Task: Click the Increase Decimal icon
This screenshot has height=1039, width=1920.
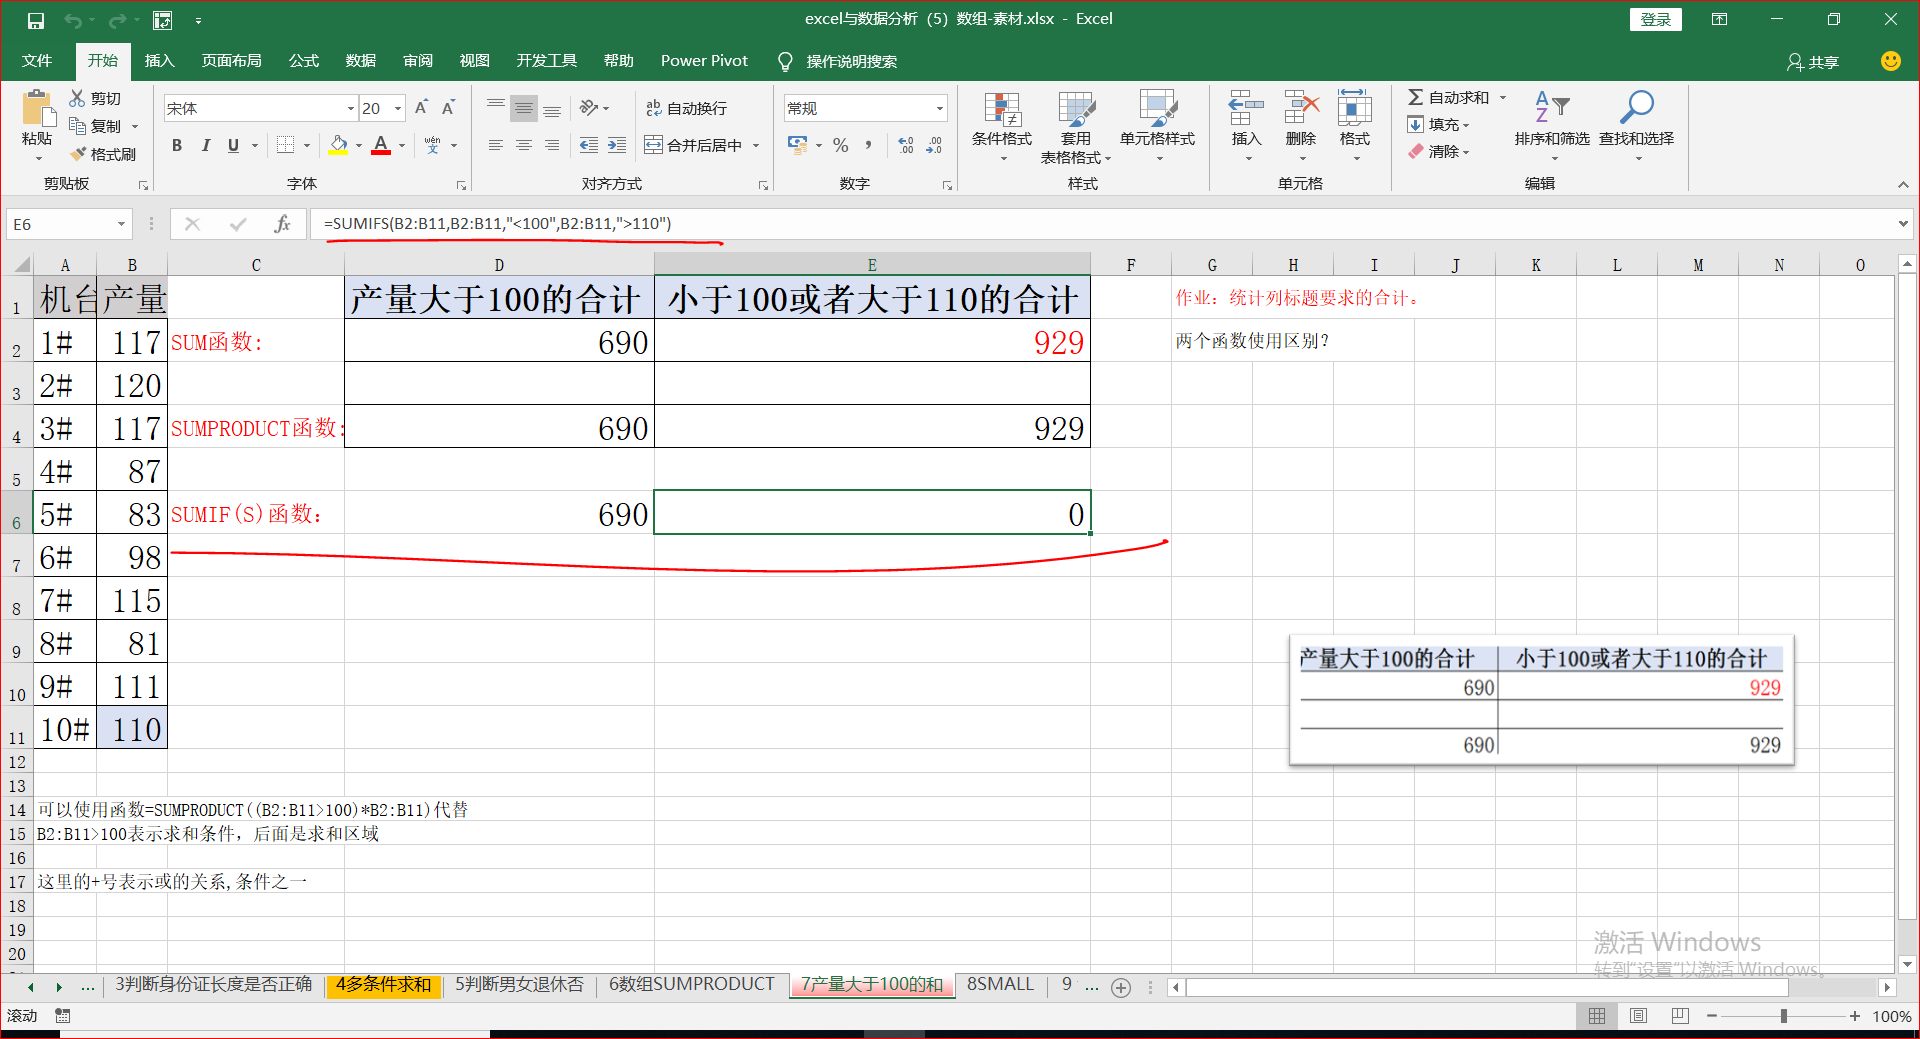Action: pos(906,145)
